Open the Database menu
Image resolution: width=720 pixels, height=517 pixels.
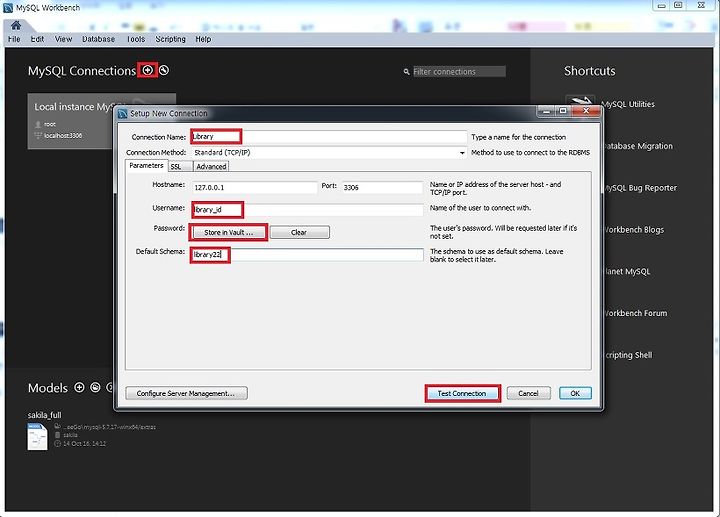coord(98,39)
